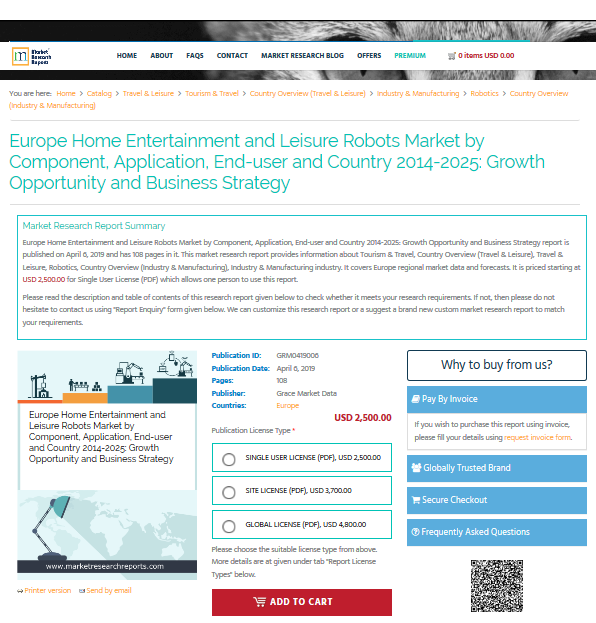
Task: Click 0 items USD 0.00 cart link
Action: click(486, 56)
